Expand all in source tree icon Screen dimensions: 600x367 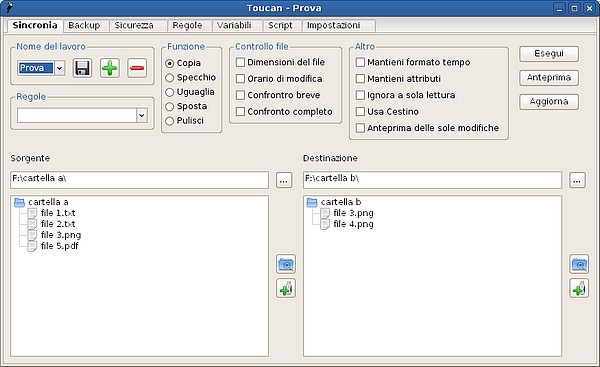[286, 264]
